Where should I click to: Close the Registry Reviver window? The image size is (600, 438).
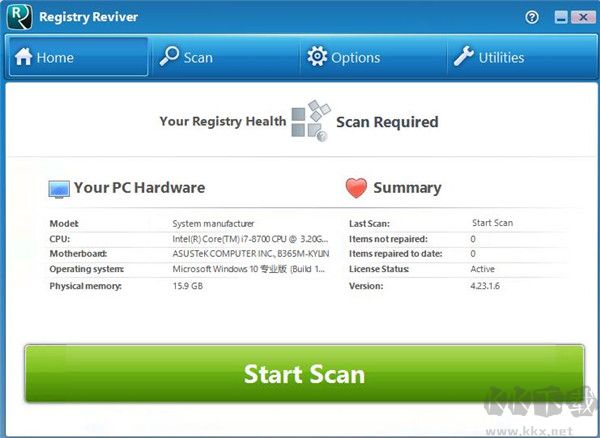583,17
